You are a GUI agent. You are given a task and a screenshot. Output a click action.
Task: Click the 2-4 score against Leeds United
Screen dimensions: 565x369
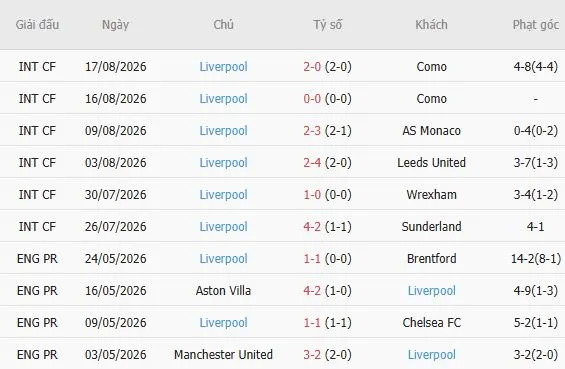pyautogui.click(x=312, y=163)
